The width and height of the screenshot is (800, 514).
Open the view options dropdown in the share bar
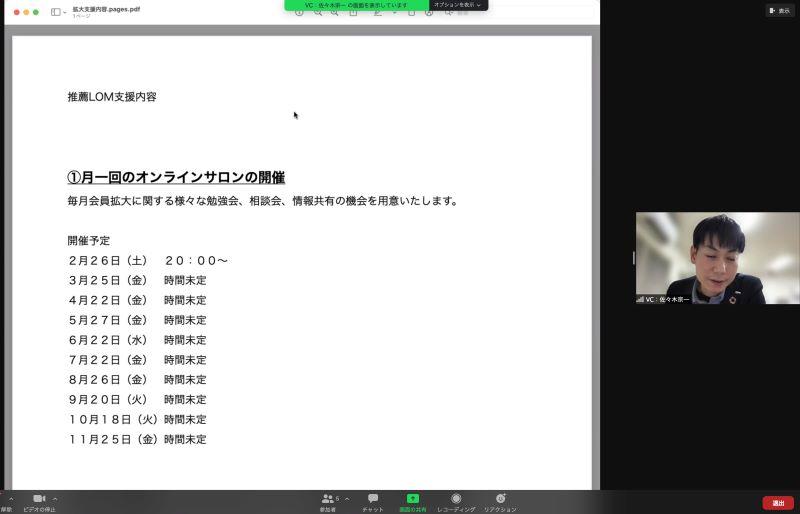(x=458, y=5)
